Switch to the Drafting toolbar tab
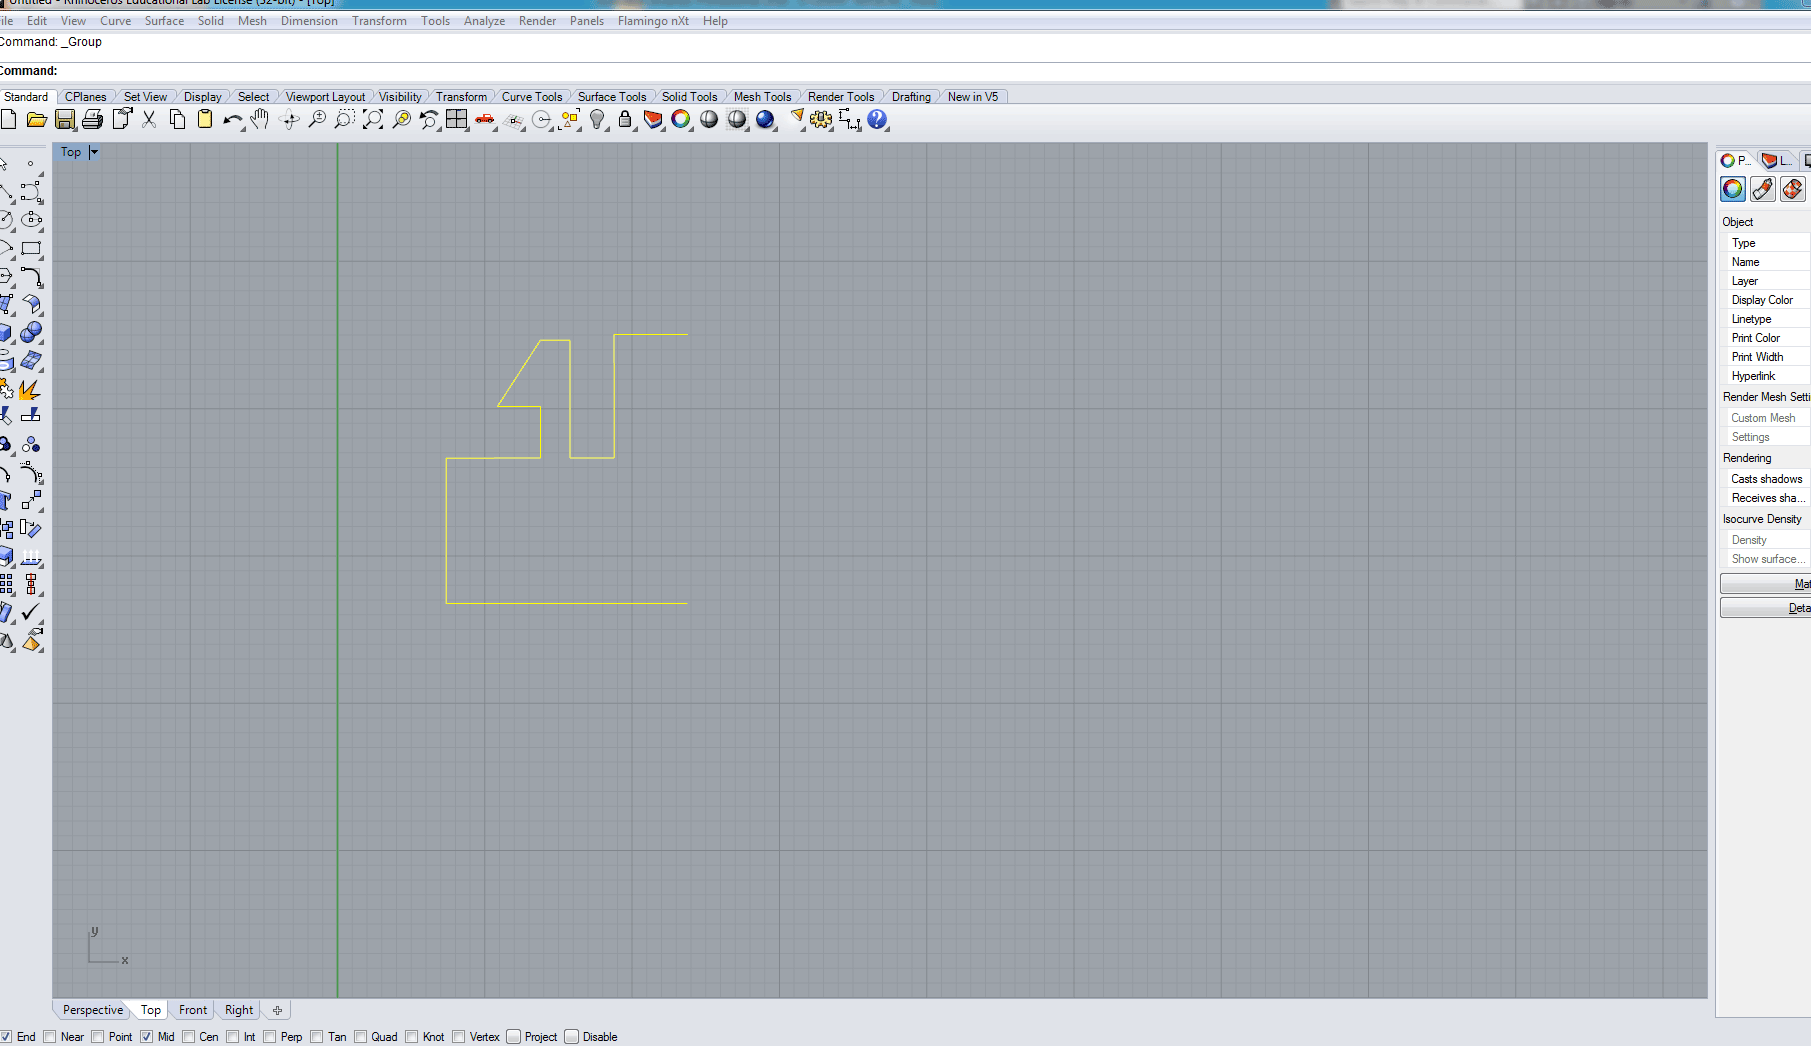1811x1046 pixels. point(911,97)
